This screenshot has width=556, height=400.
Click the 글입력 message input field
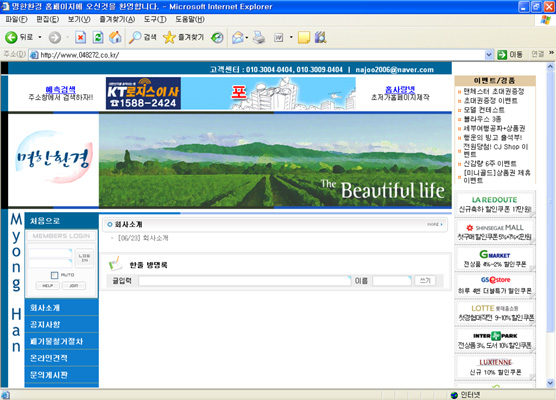(245, 280)
